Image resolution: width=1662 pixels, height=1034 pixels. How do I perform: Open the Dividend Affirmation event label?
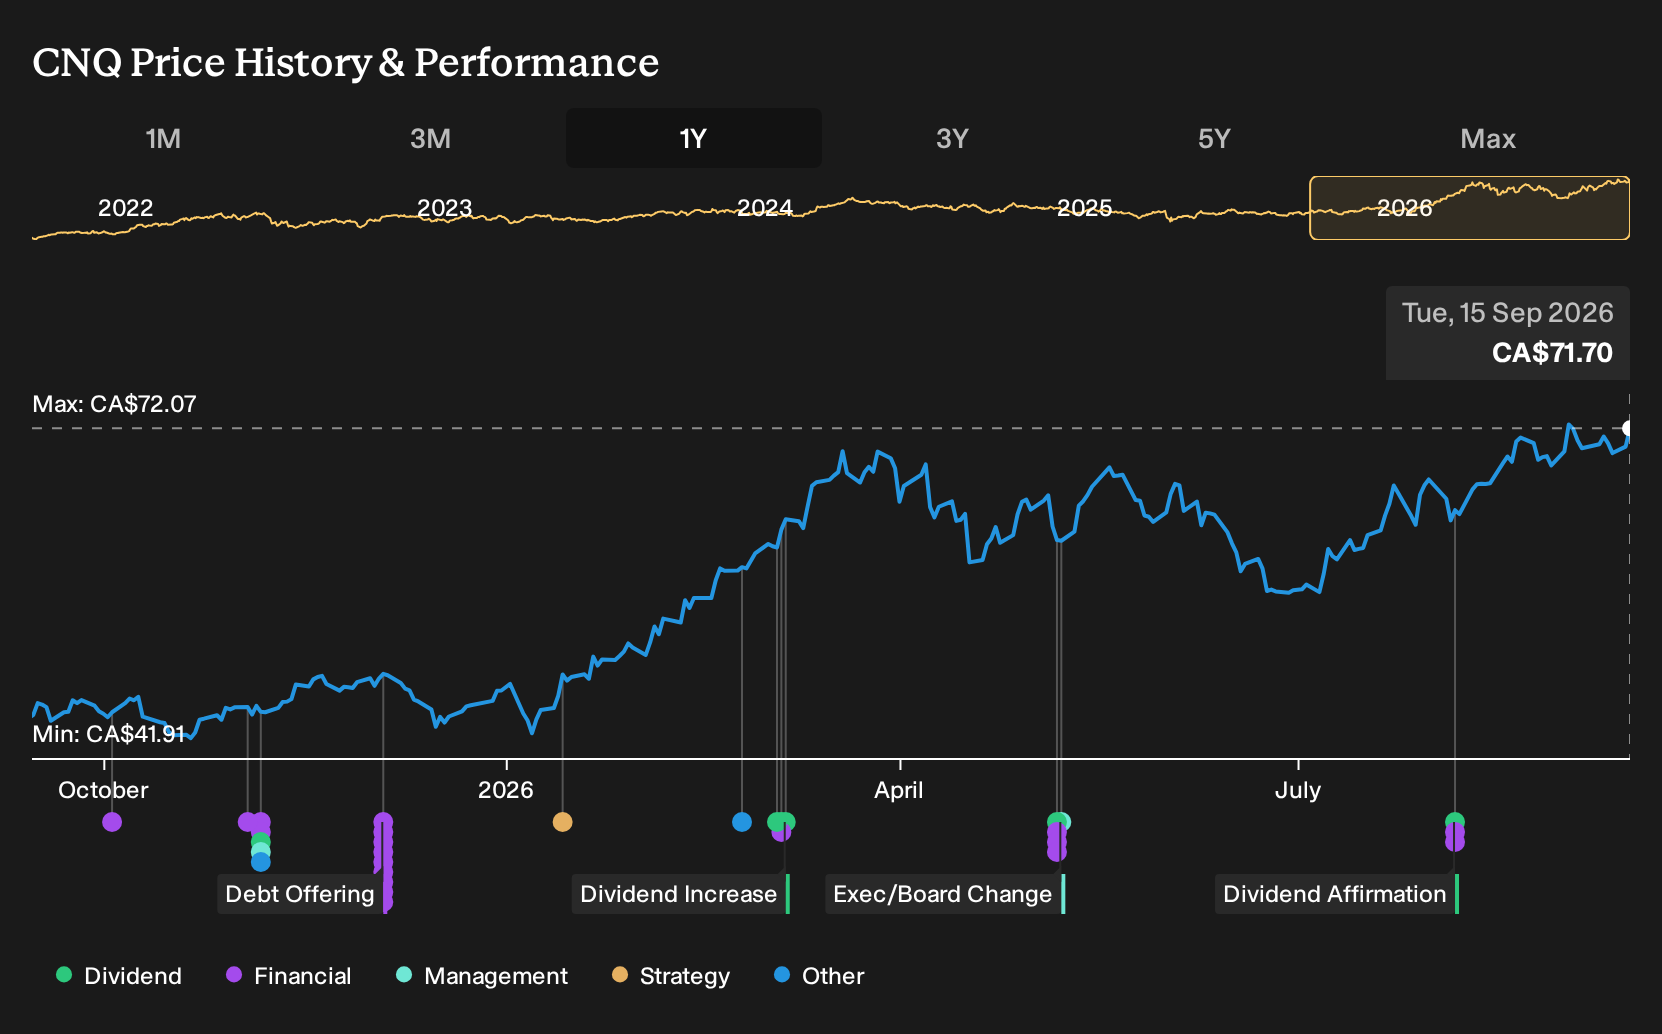(1335, 894)
